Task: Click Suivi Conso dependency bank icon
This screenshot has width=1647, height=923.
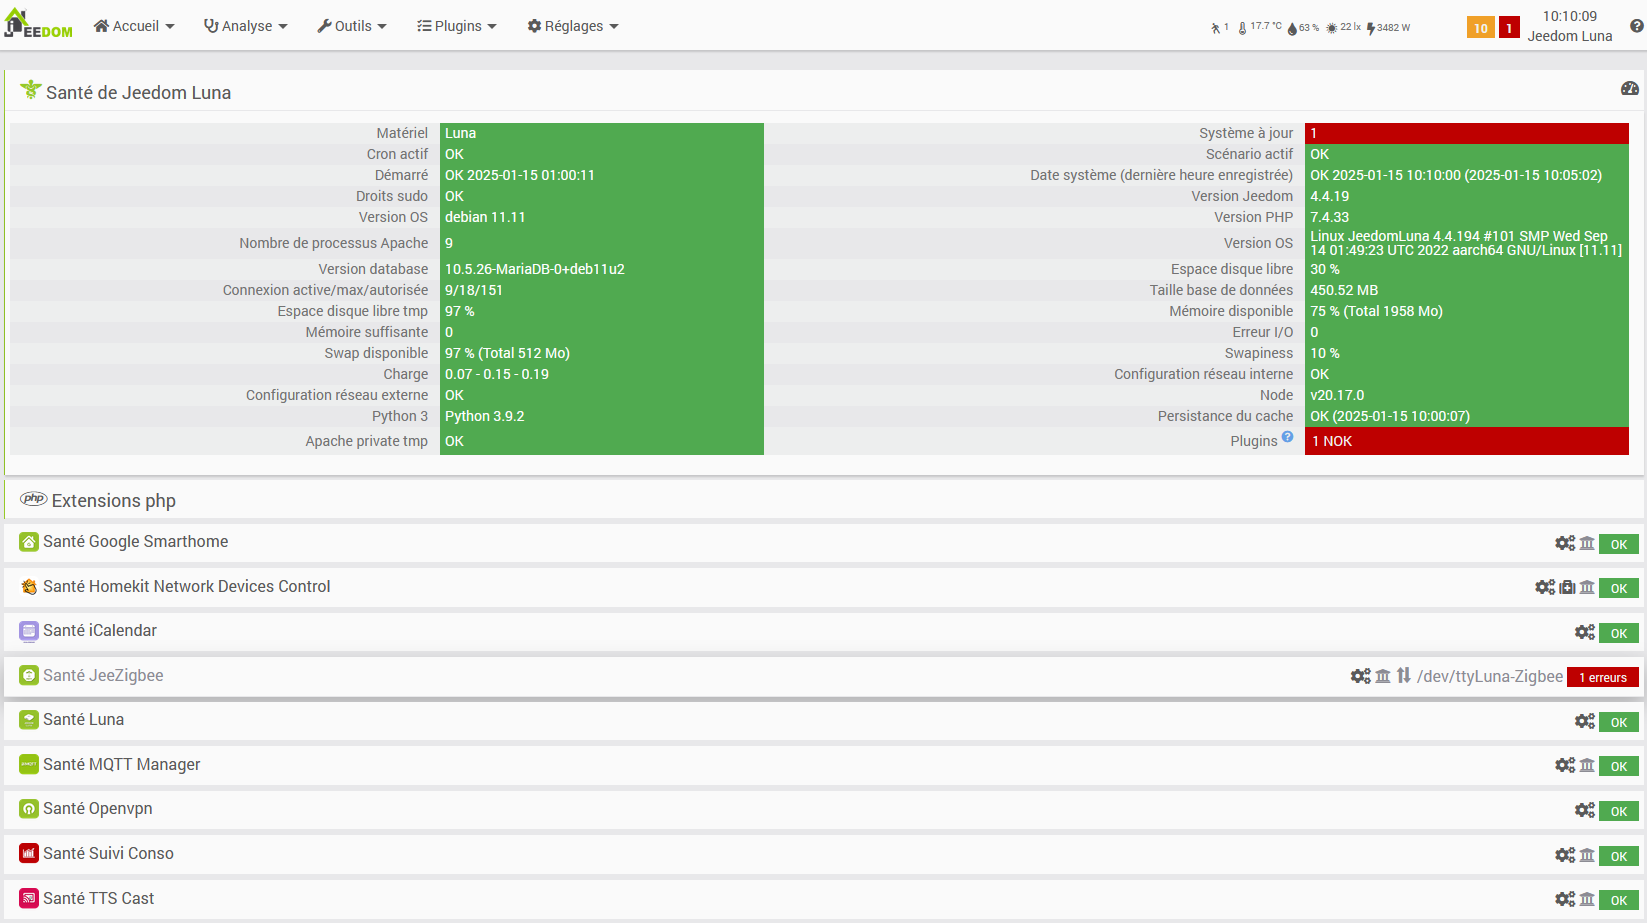Action: [x=1587, y=855]
